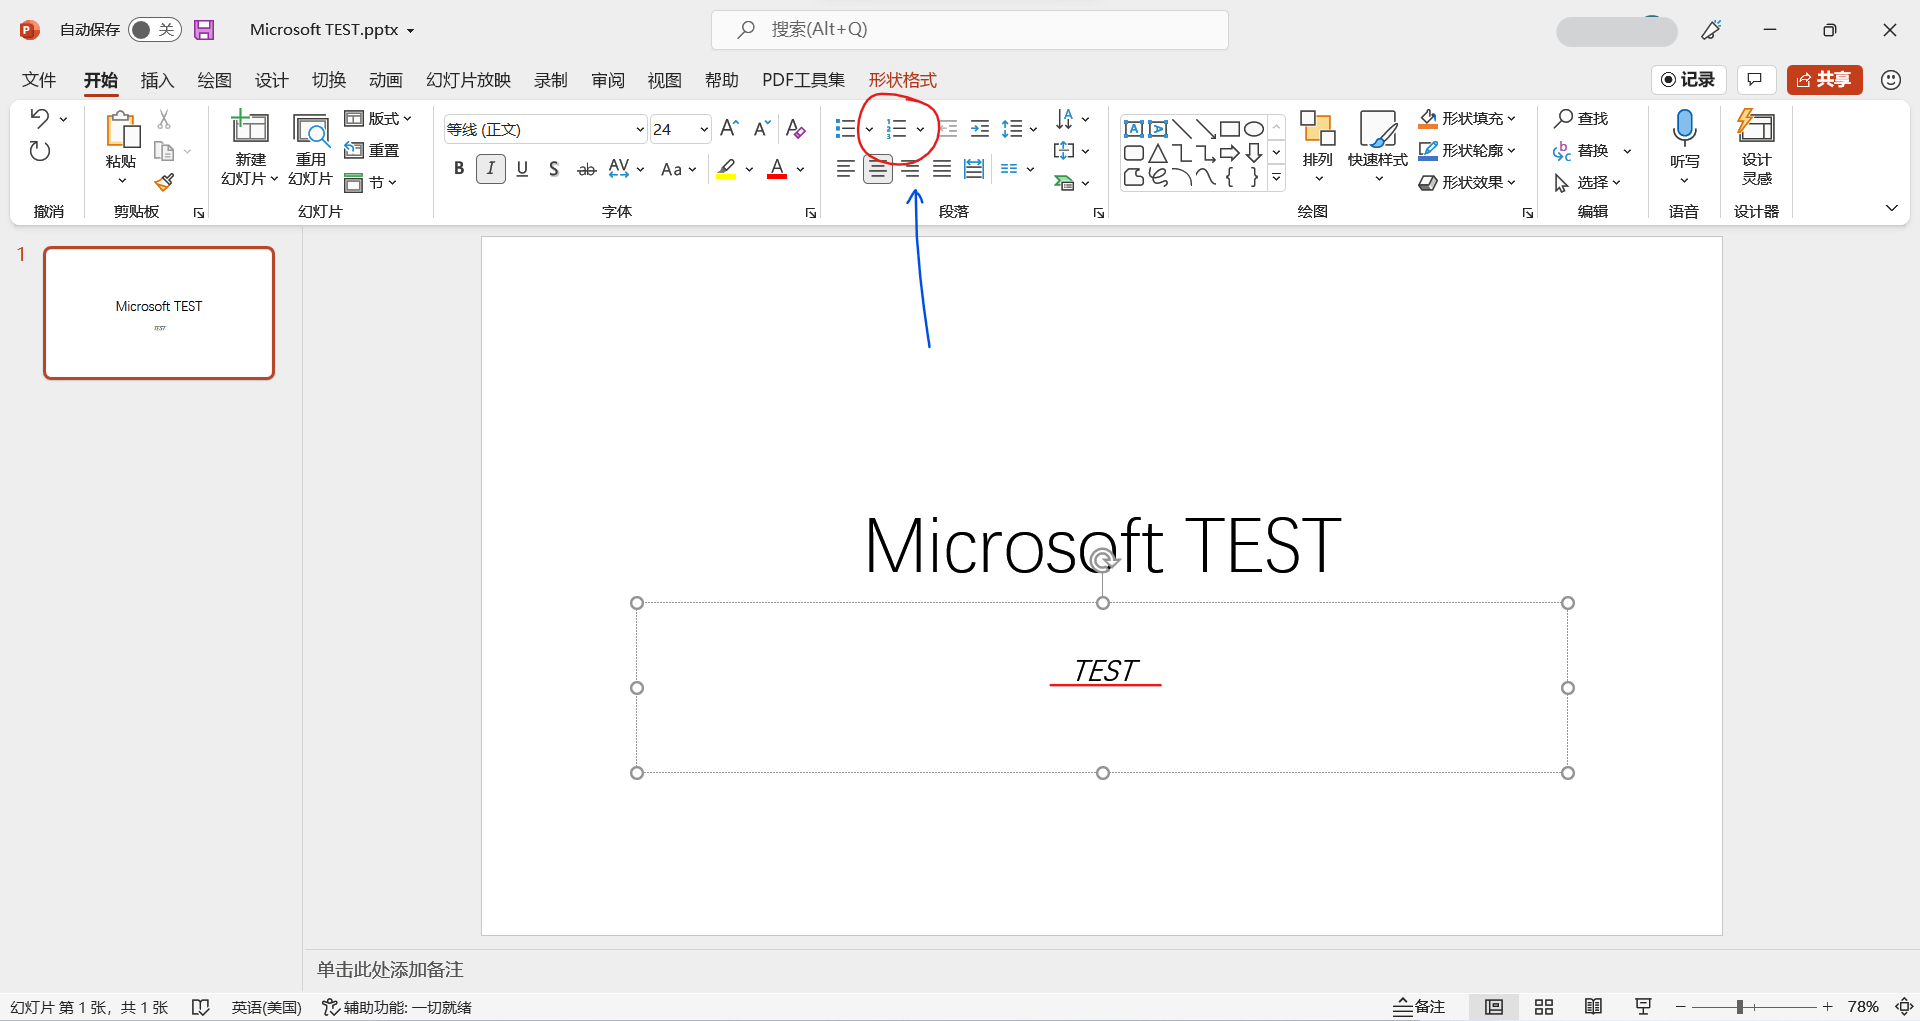Toggle Notes pane in status bar

click(x=1419, y=1007)
